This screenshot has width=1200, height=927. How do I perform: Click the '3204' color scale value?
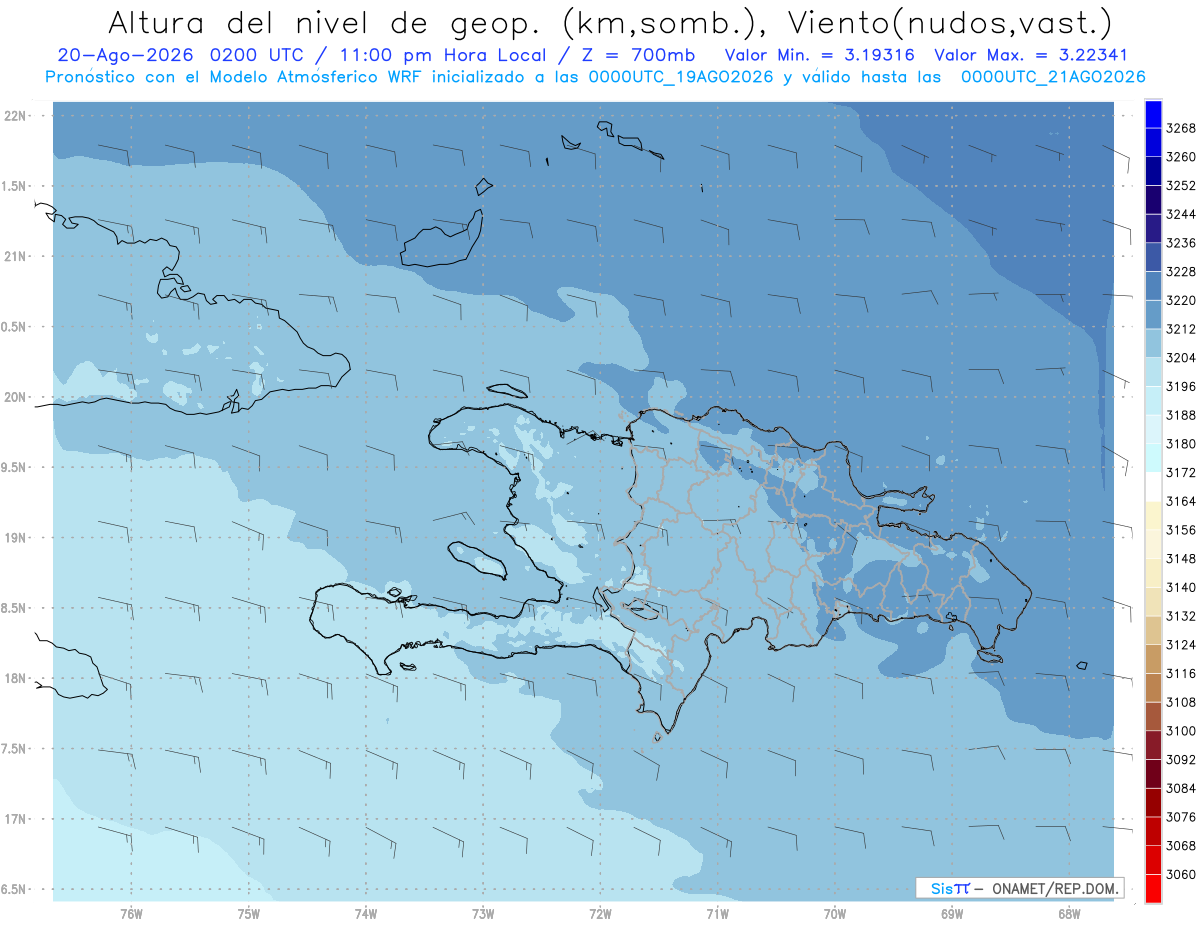point(1181,358)
